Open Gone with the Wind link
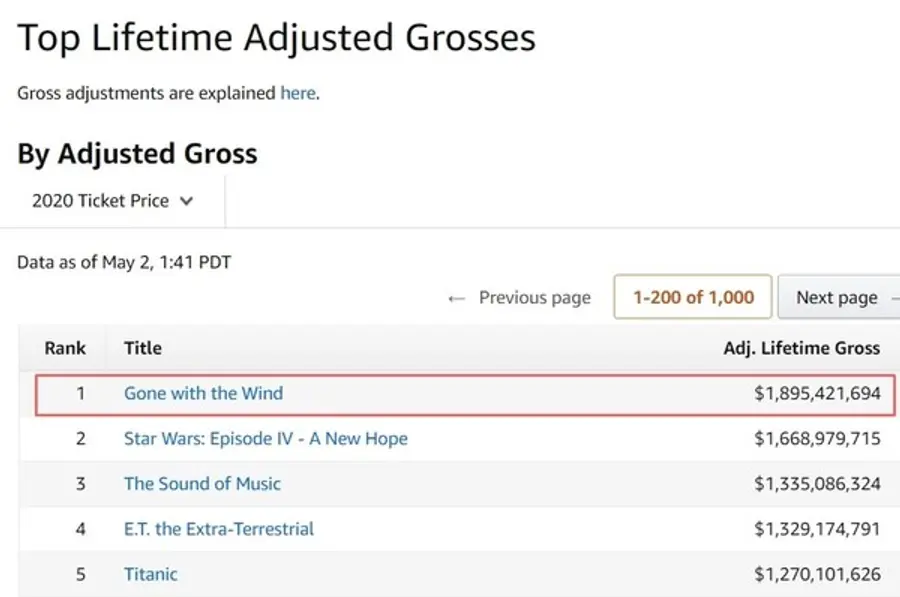This screenshot has height=597, width=900. (204, 393)
